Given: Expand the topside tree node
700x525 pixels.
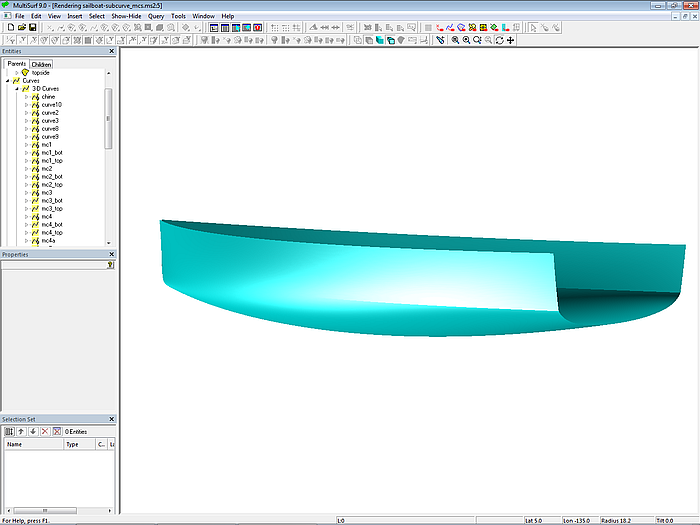Looking at the screenshot, I should click(x=16, y=73).
